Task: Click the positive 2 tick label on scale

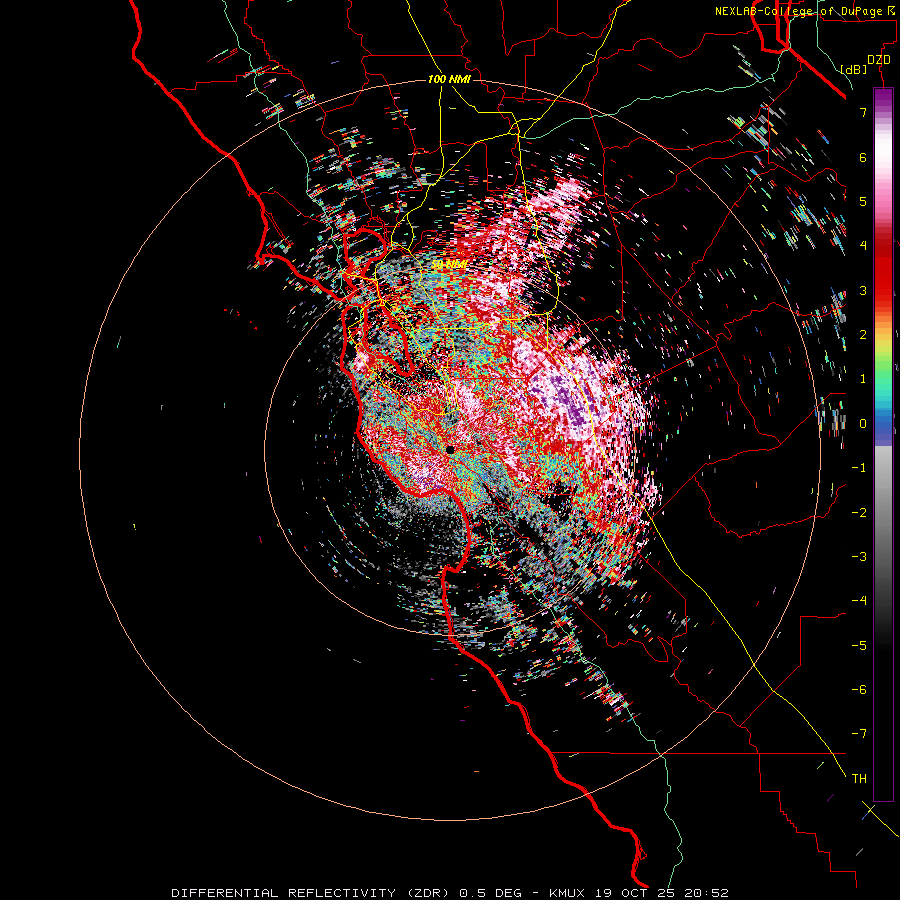Action: (863, 335)
